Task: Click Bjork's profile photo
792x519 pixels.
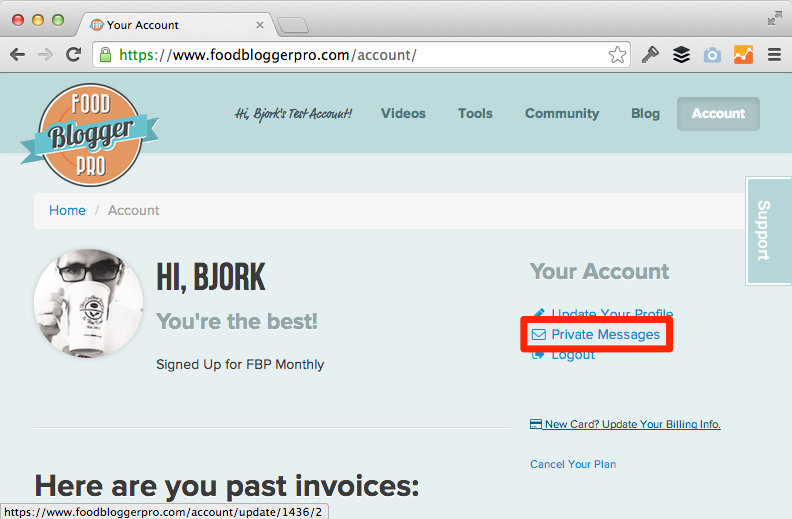Action: (88, 303)
